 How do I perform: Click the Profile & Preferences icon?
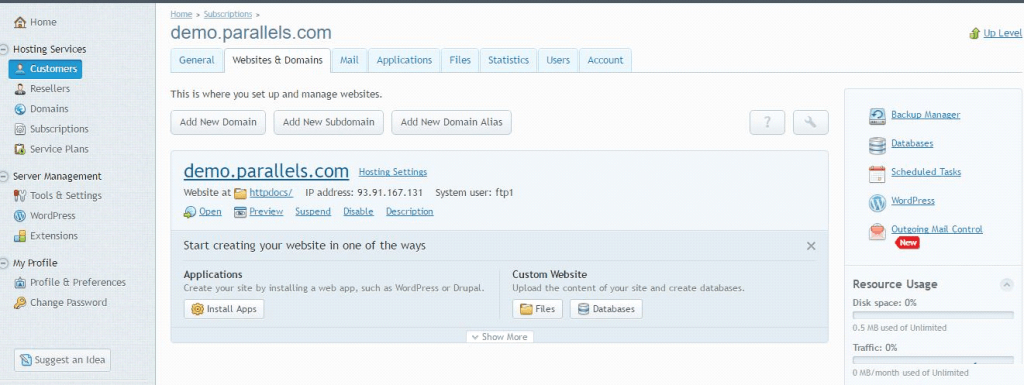click(20, 283)
